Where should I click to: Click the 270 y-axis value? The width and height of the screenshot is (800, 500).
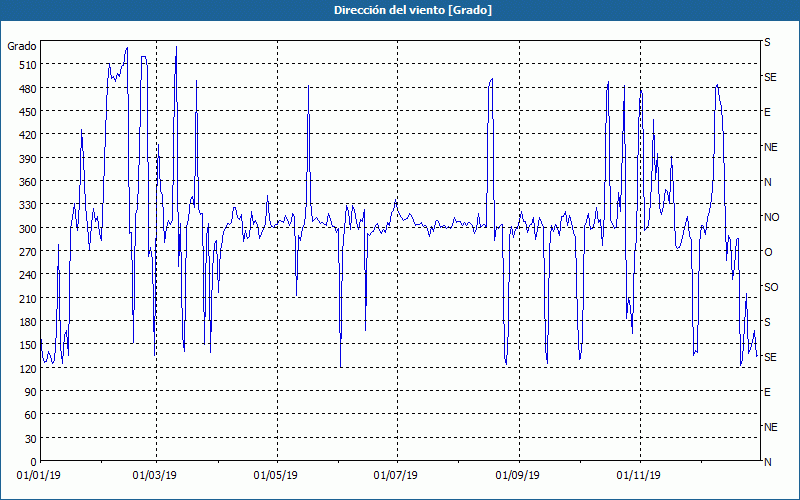29,252
